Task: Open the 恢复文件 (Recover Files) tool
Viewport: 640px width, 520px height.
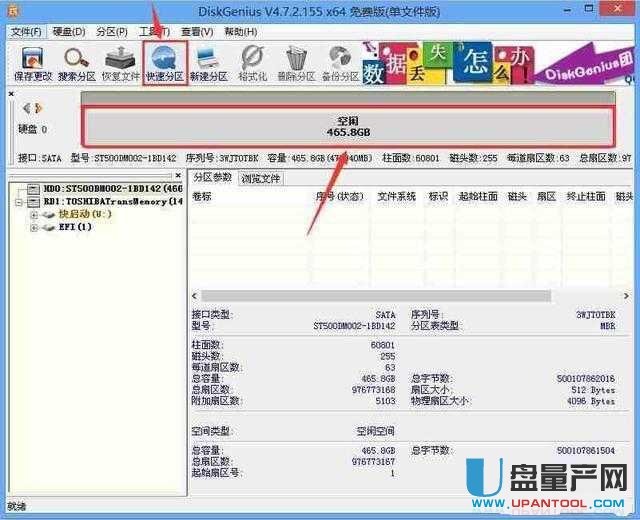Action: (x=119, y=62)
